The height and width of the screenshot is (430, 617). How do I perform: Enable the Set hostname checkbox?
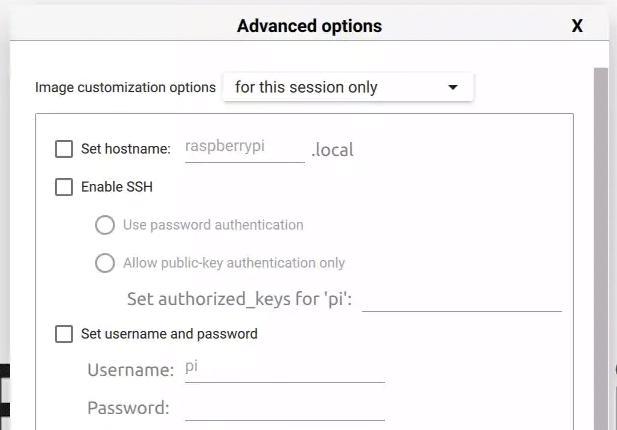click(x=64, y=149)
